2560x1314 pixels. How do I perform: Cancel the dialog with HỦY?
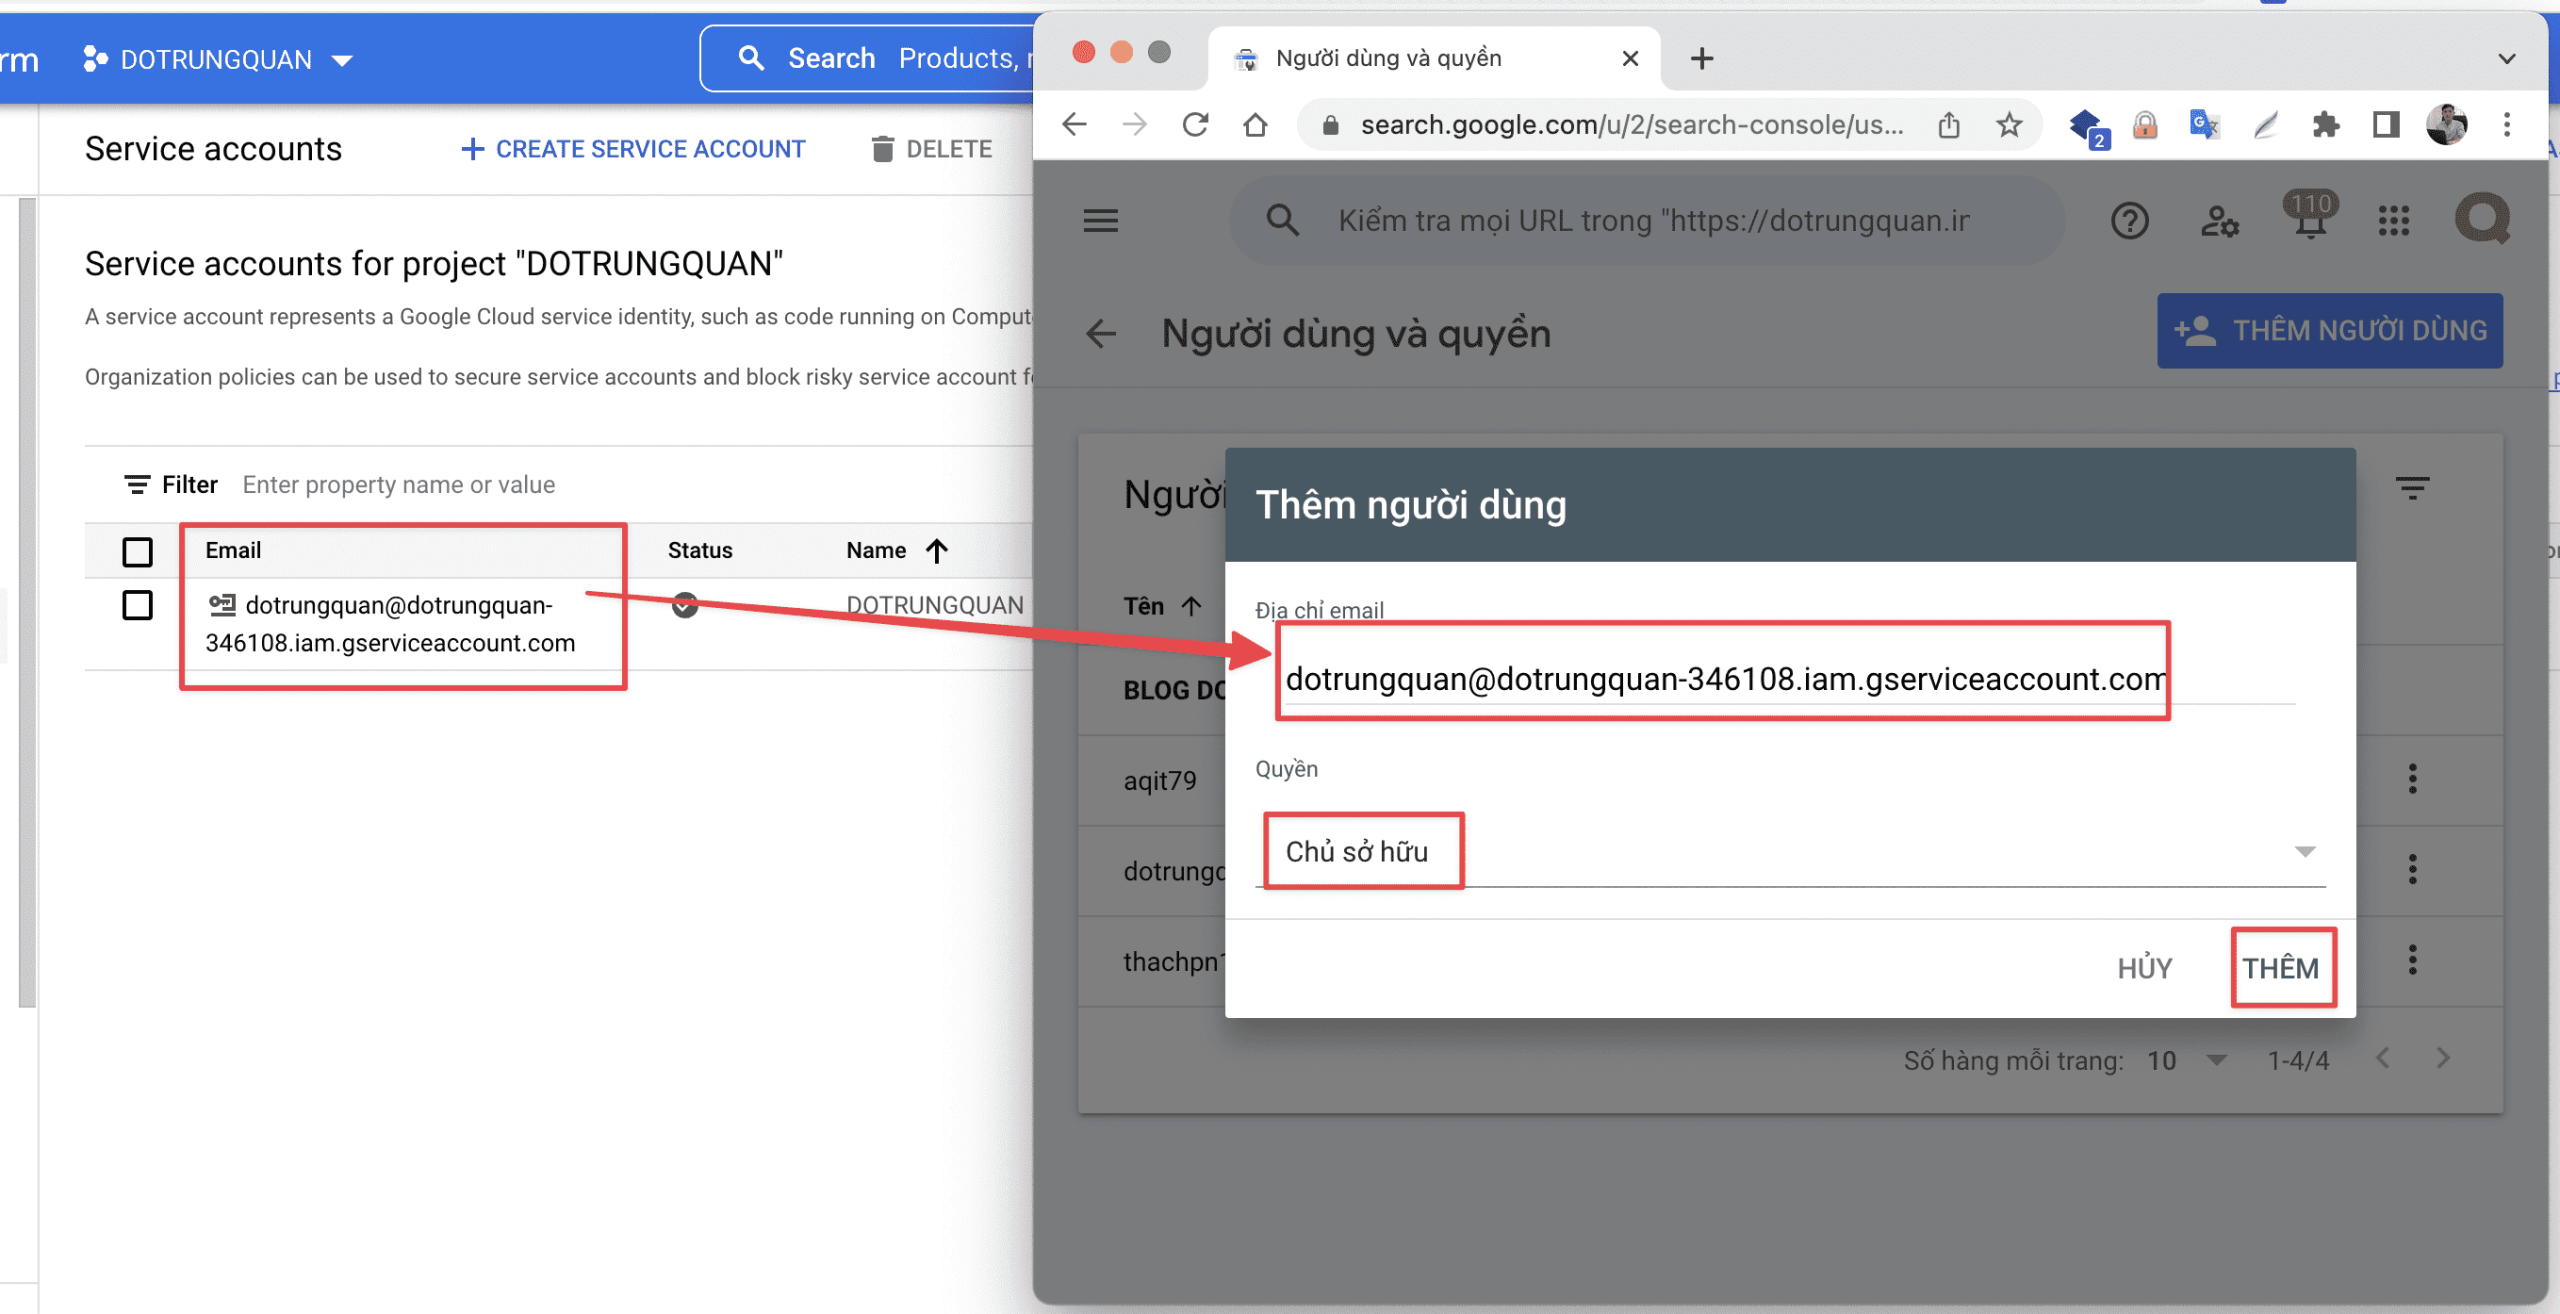pos(2144,968)
